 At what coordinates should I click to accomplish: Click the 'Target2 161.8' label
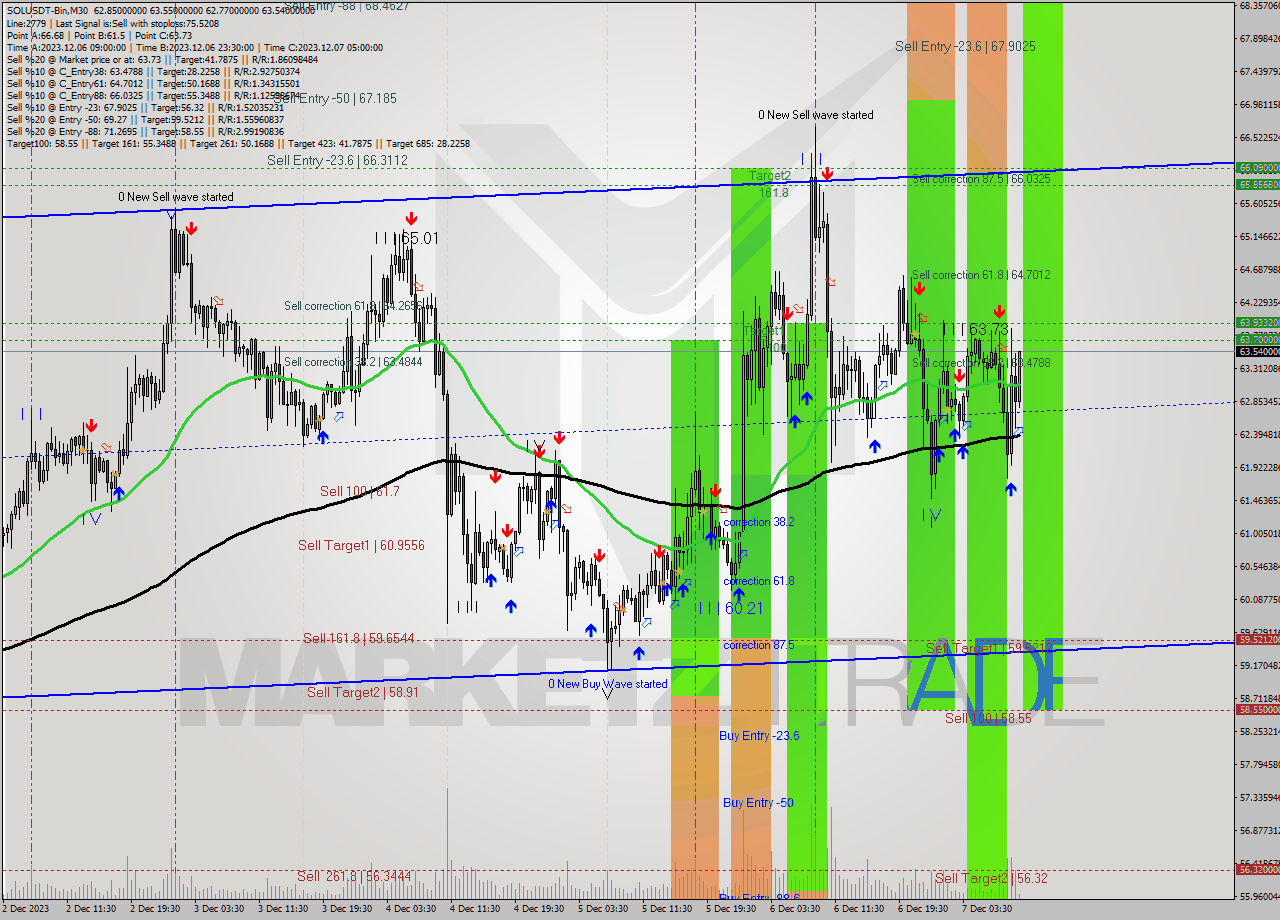click(x=771, y=183)
